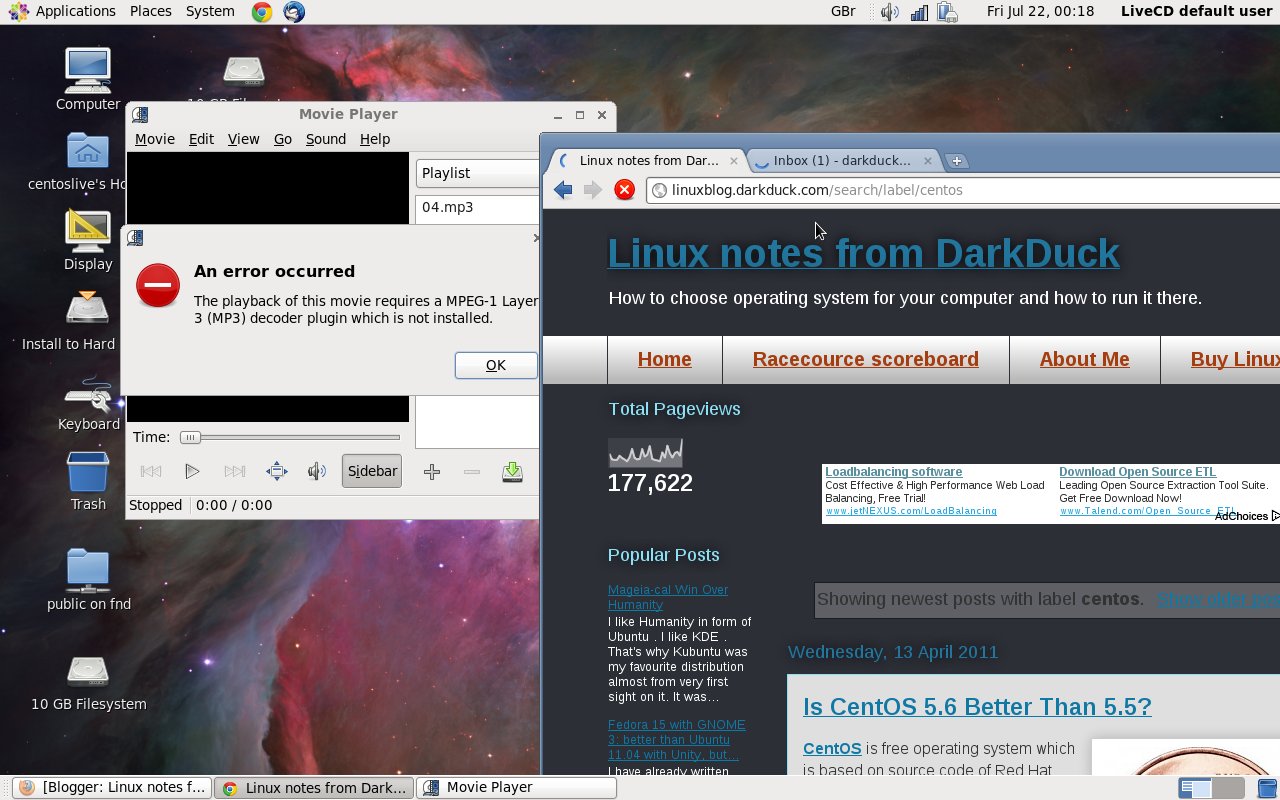
Task: Open the Go menu in Movie Player
Action: pos(283,139)
